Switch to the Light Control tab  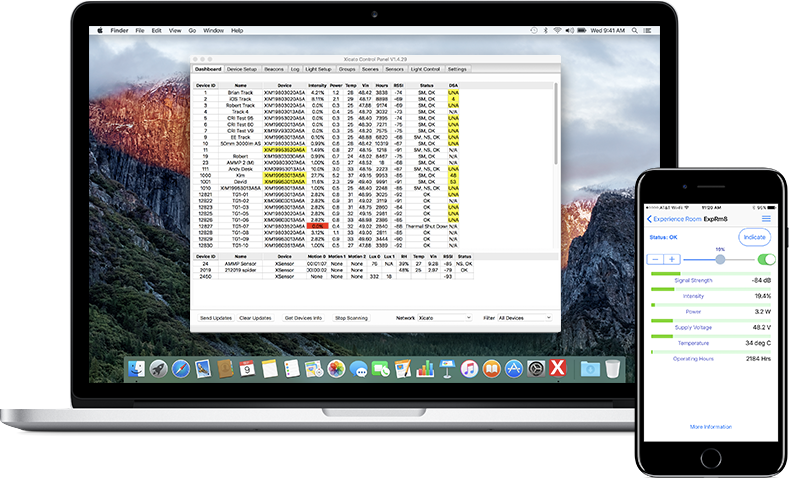[424, 69]
